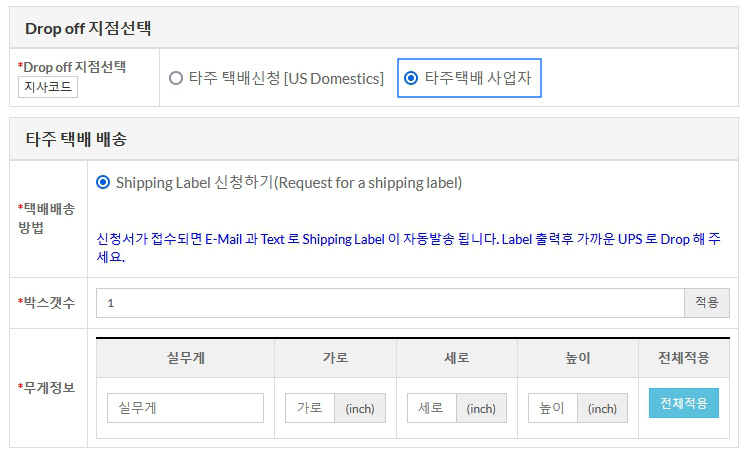The height and width of the screenshot is (454, 753).
Task: Focus the 높이 height input field
Action: pyautogui.click(x=553, y=408)
